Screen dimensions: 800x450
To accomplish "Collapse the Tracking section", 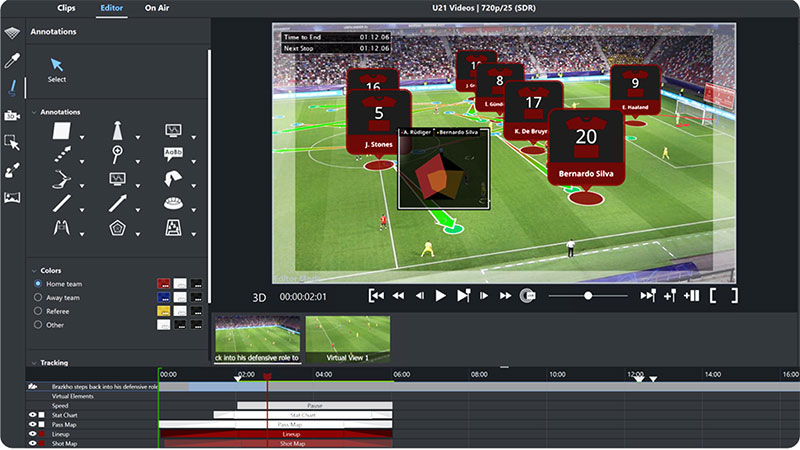I will [x=34, y=363].
